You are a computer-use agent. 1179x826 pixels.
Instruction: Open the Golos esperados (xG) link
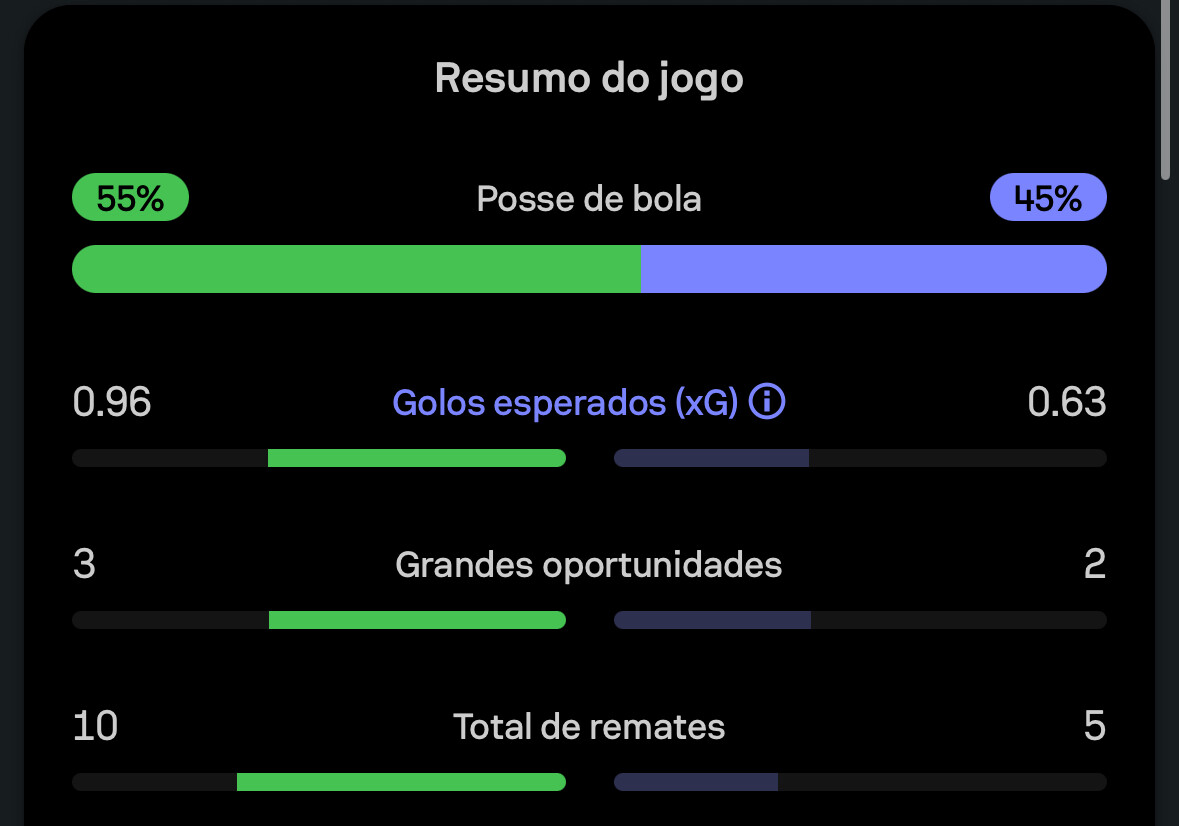(564, 403)
